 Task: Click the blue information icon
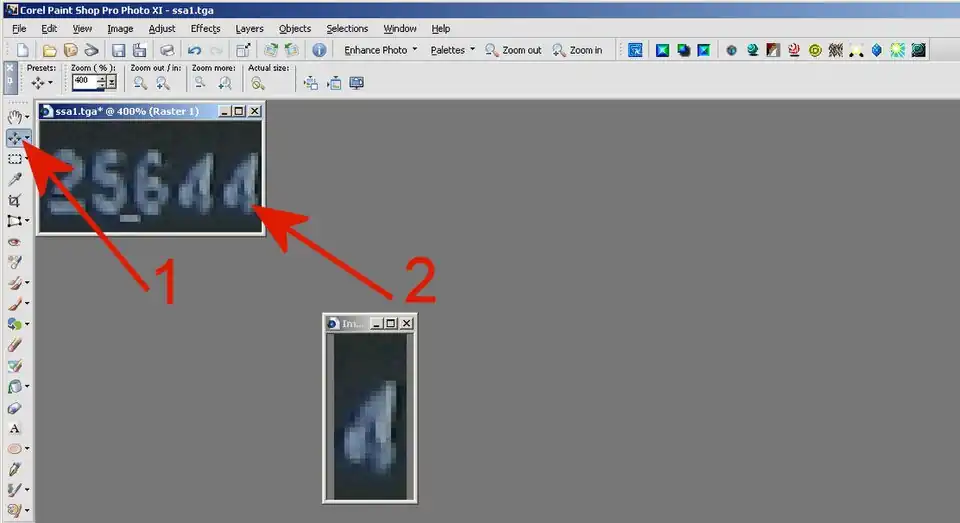[x=319, y=50]
